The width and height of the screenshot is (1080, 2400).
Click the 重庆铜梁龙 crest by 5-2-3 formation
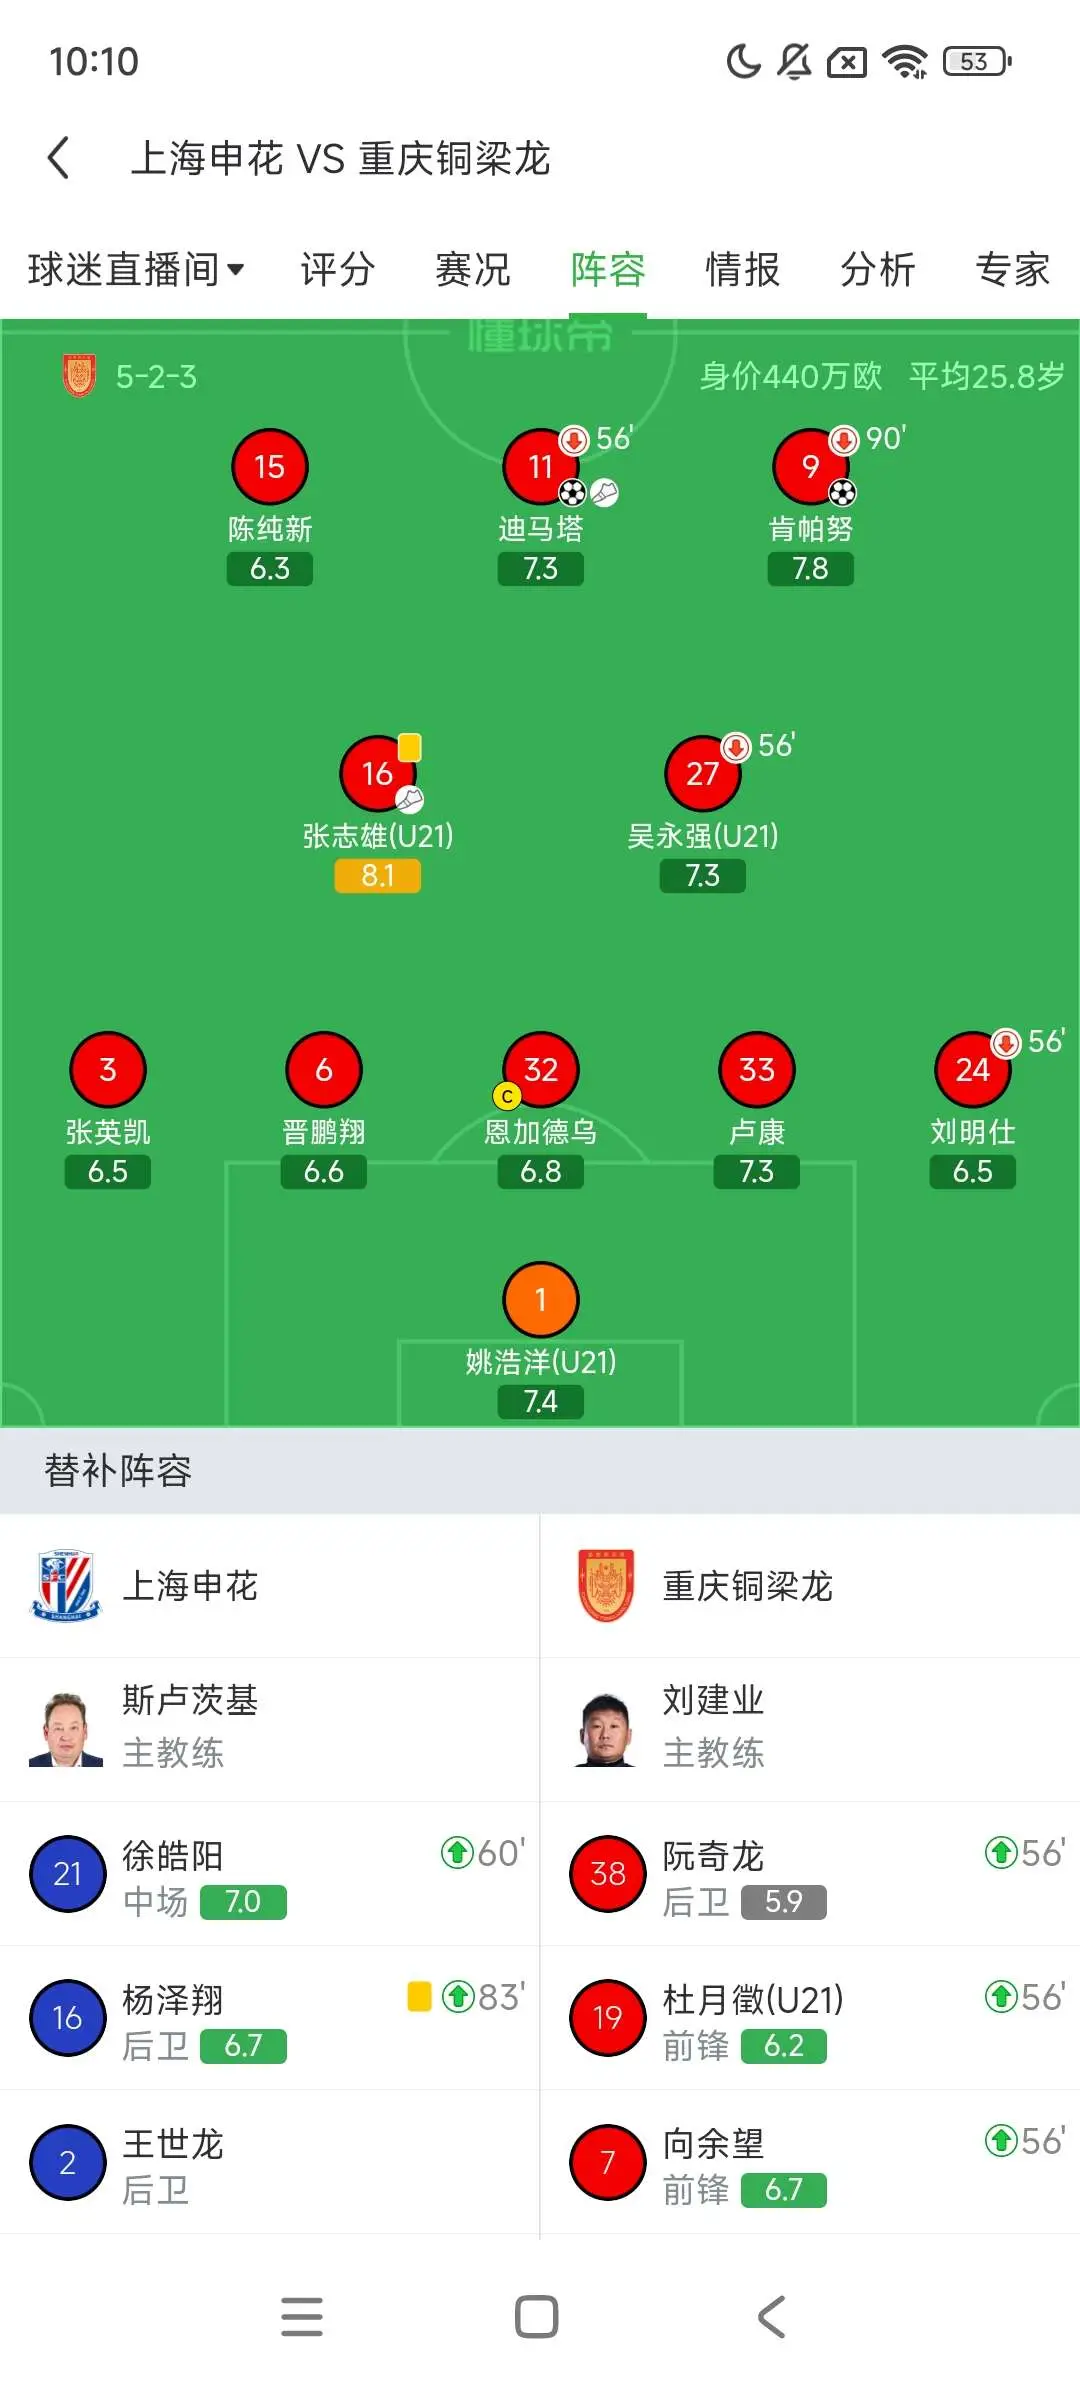pos(80,376)
